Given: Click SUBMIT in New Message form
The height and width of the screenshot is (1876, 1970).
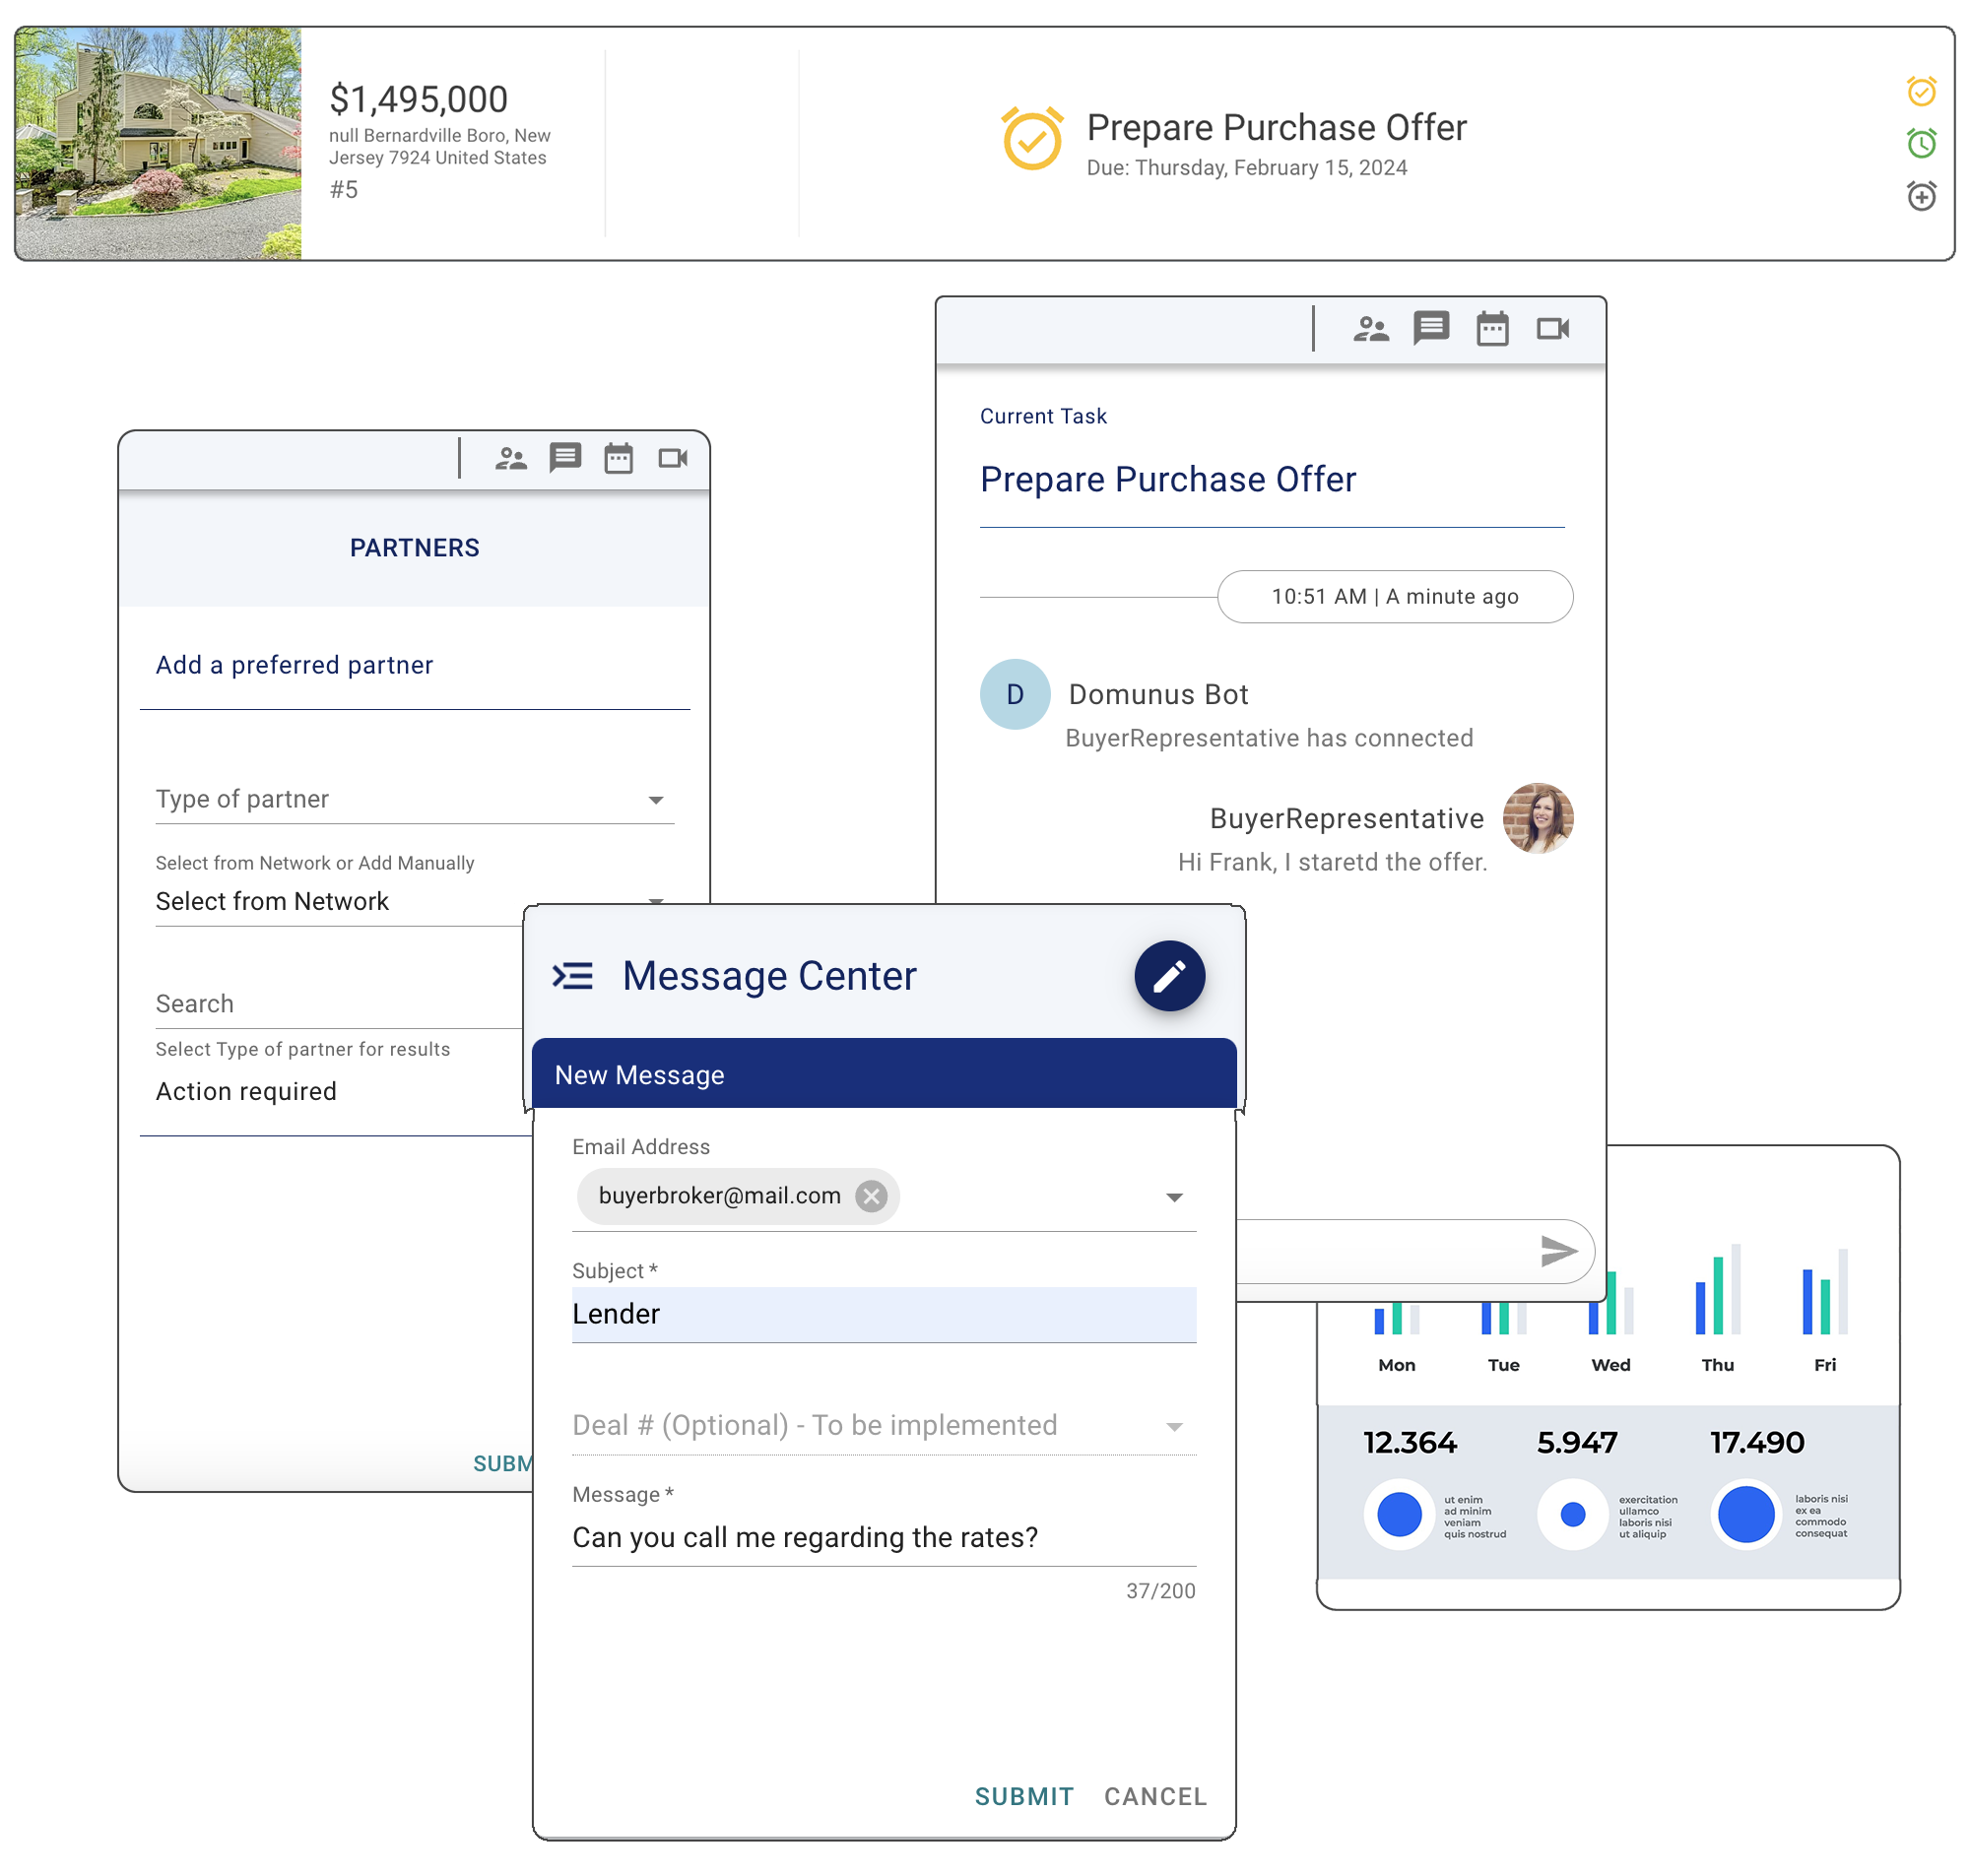Looking at the screenshot, I should tap(1023, 1796).
